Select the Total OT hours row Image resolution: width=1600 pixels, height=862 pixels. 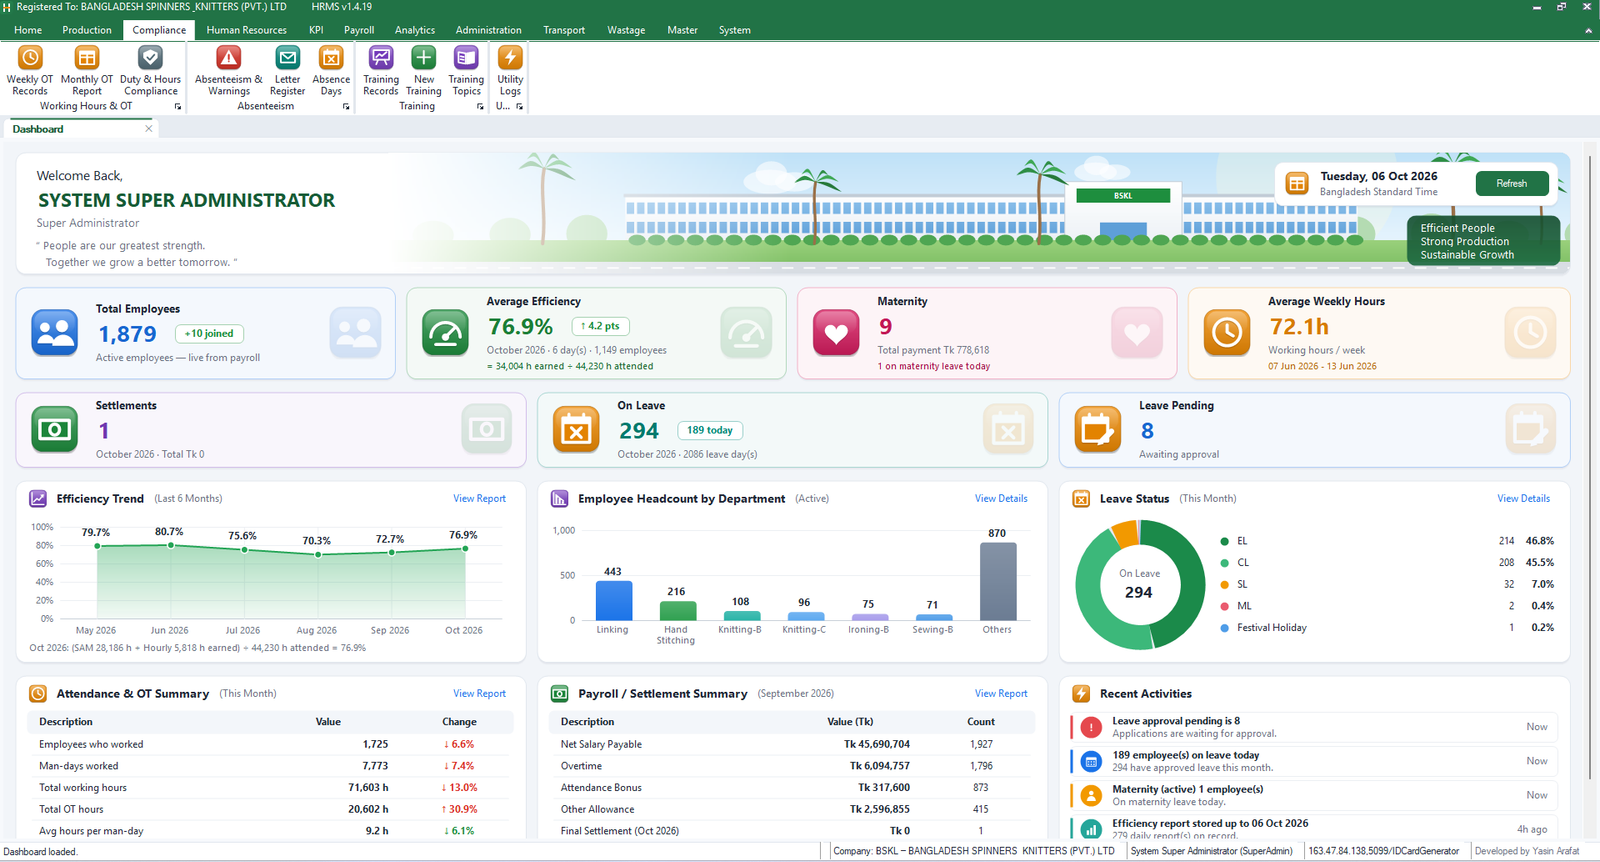[270, 809]
